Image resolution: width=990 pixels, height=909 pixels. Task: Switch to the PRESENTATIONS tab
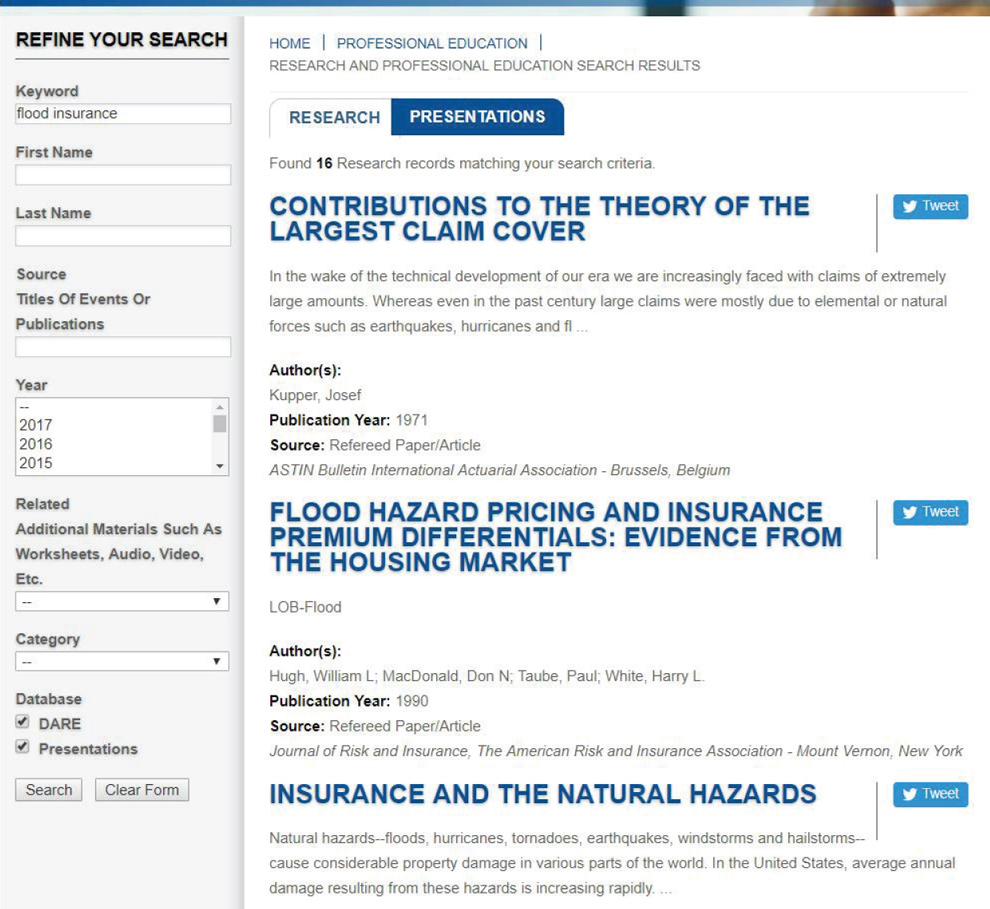478,117
